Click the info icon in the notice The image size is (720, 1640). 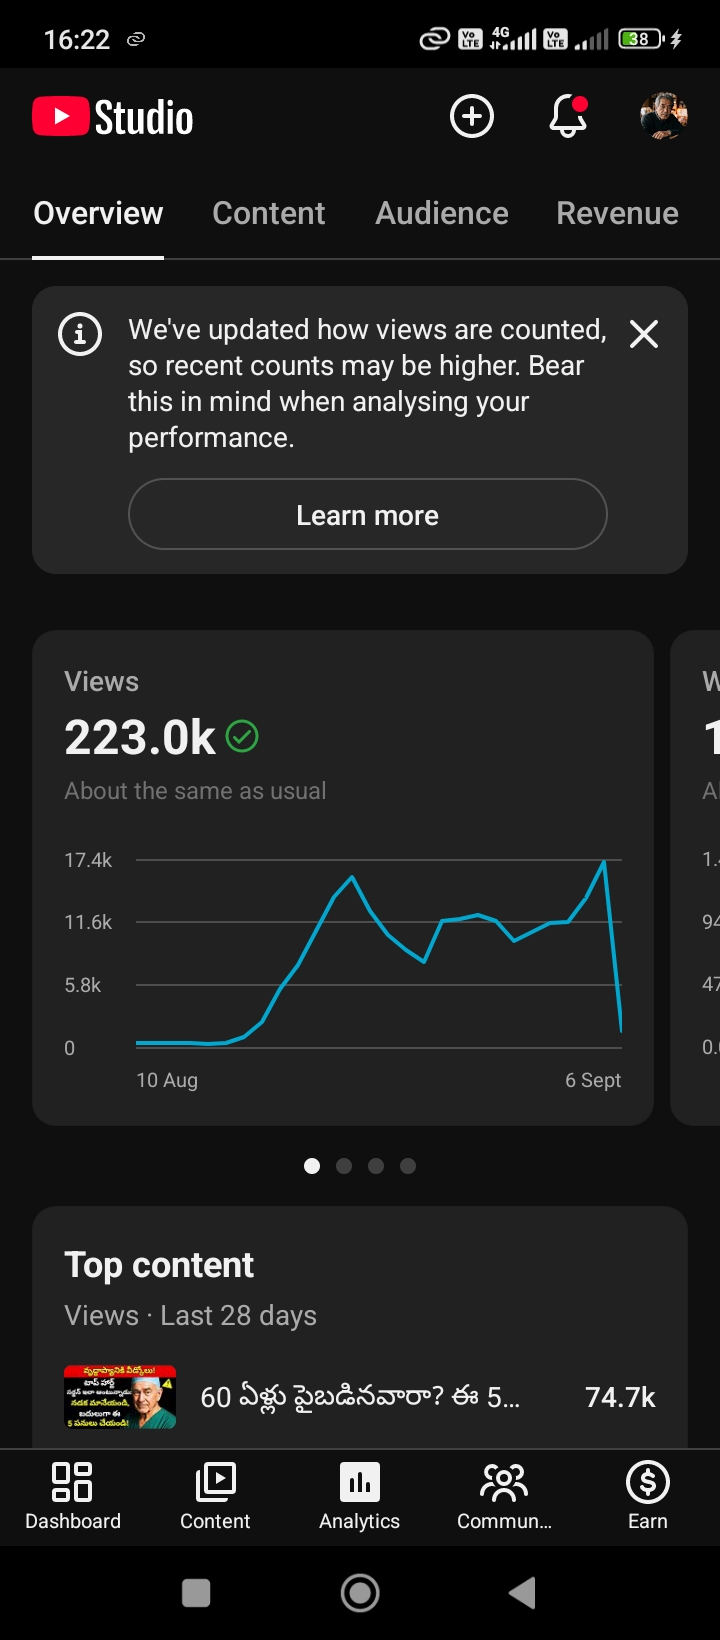coord(80,334)
